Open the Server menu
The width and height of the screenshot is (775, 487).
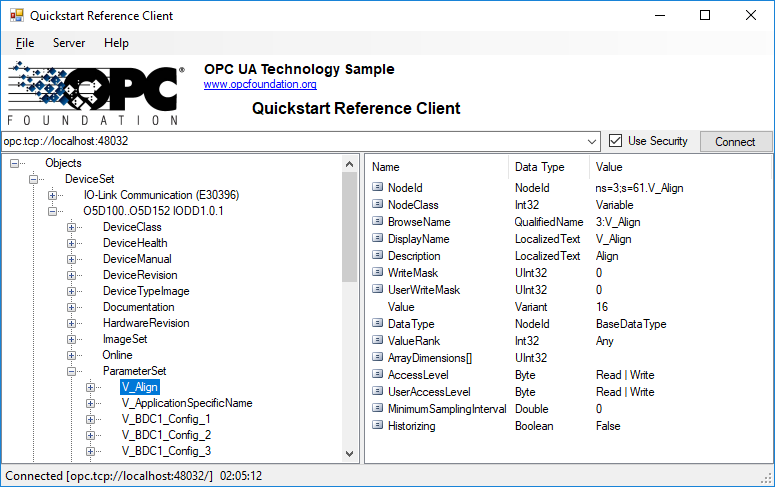[69, 43]
